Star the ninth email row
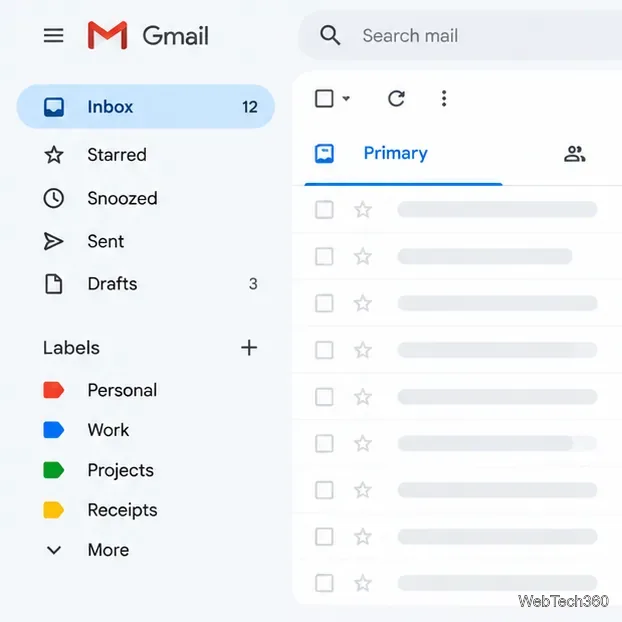Viewport: 622px width, 622px height. (x=363, y=583)
